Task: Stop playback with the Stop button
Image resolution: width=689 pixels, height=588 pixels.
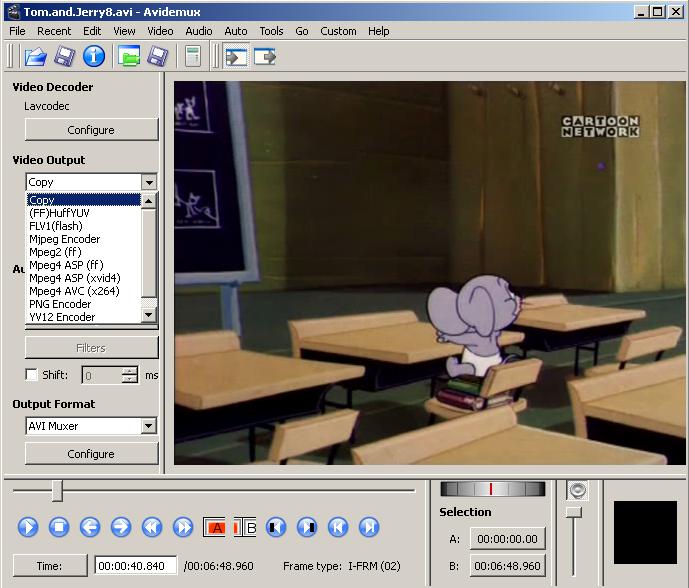Action: point(59,527)
